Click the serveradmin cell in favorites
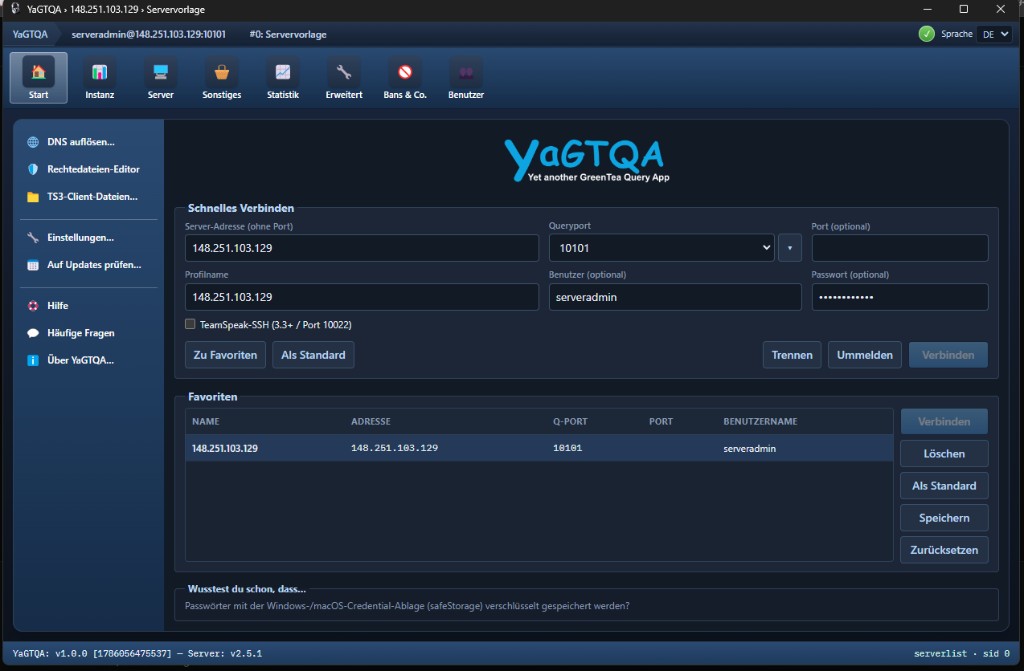The width and height of the screenshot is (1024, 671). click(x=750, y=448)
